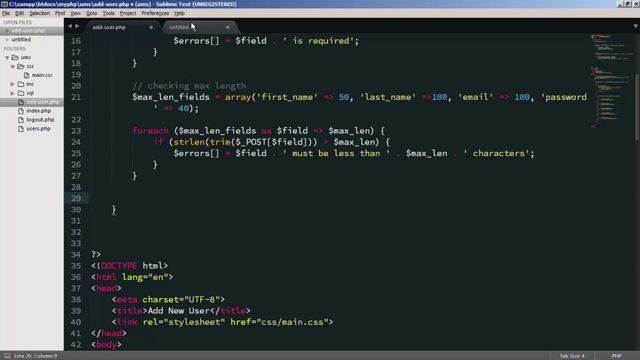
Task: Click the DOCTYPE text on line 35
Action: coord(119,266)
